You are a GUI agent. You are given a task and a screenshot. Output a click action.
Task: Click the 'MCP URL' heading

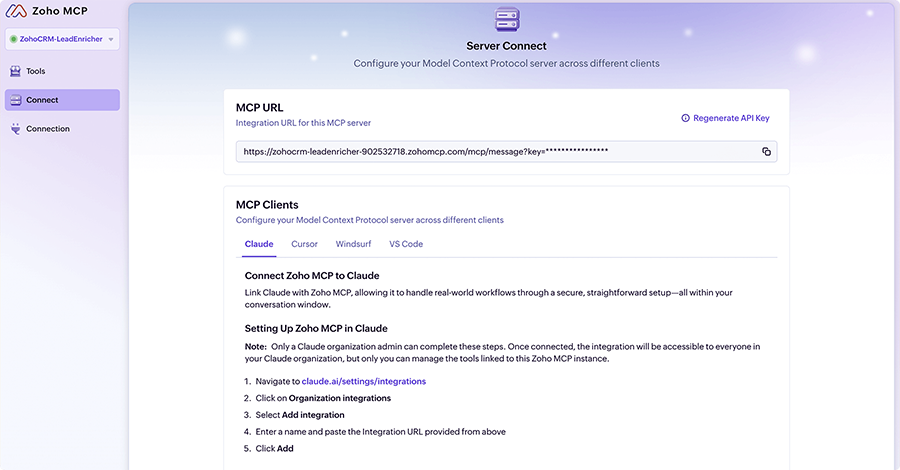point(259,107)
